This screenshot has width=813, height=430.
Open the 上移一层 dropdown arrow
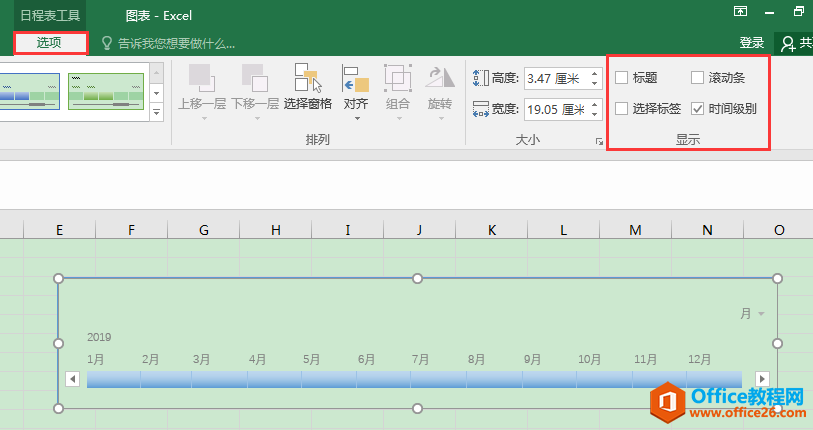pos(204,118)
